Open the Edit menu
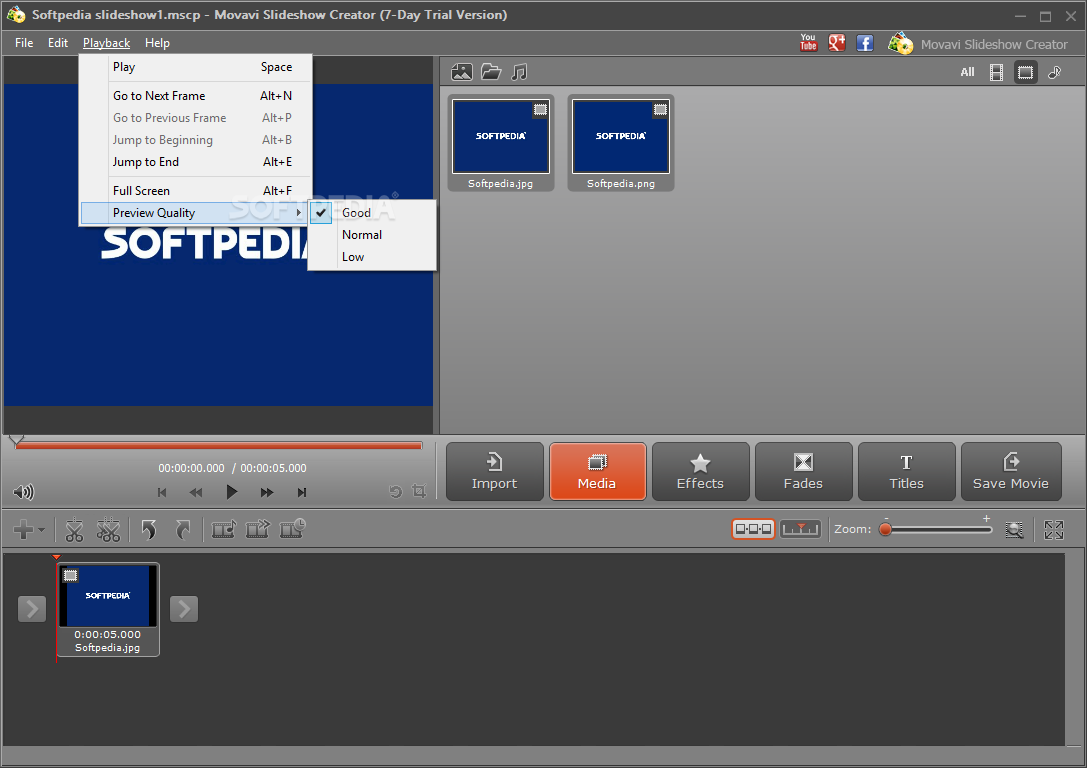 tap(58, 43)
